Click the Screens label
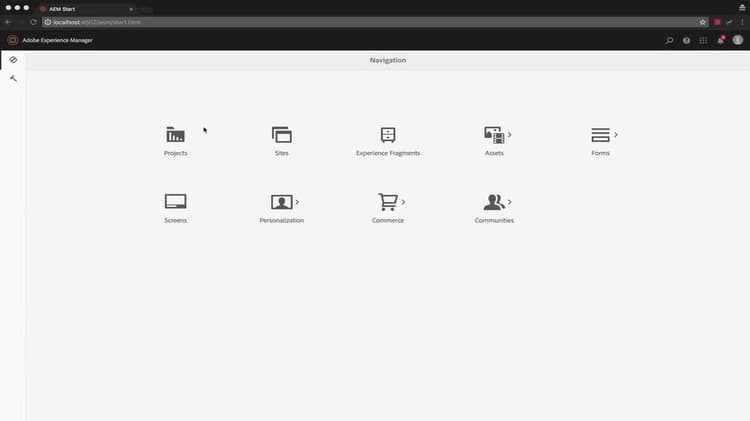This screenshot has height=421, width=750. pyautogui.click(x=176, y=221)
